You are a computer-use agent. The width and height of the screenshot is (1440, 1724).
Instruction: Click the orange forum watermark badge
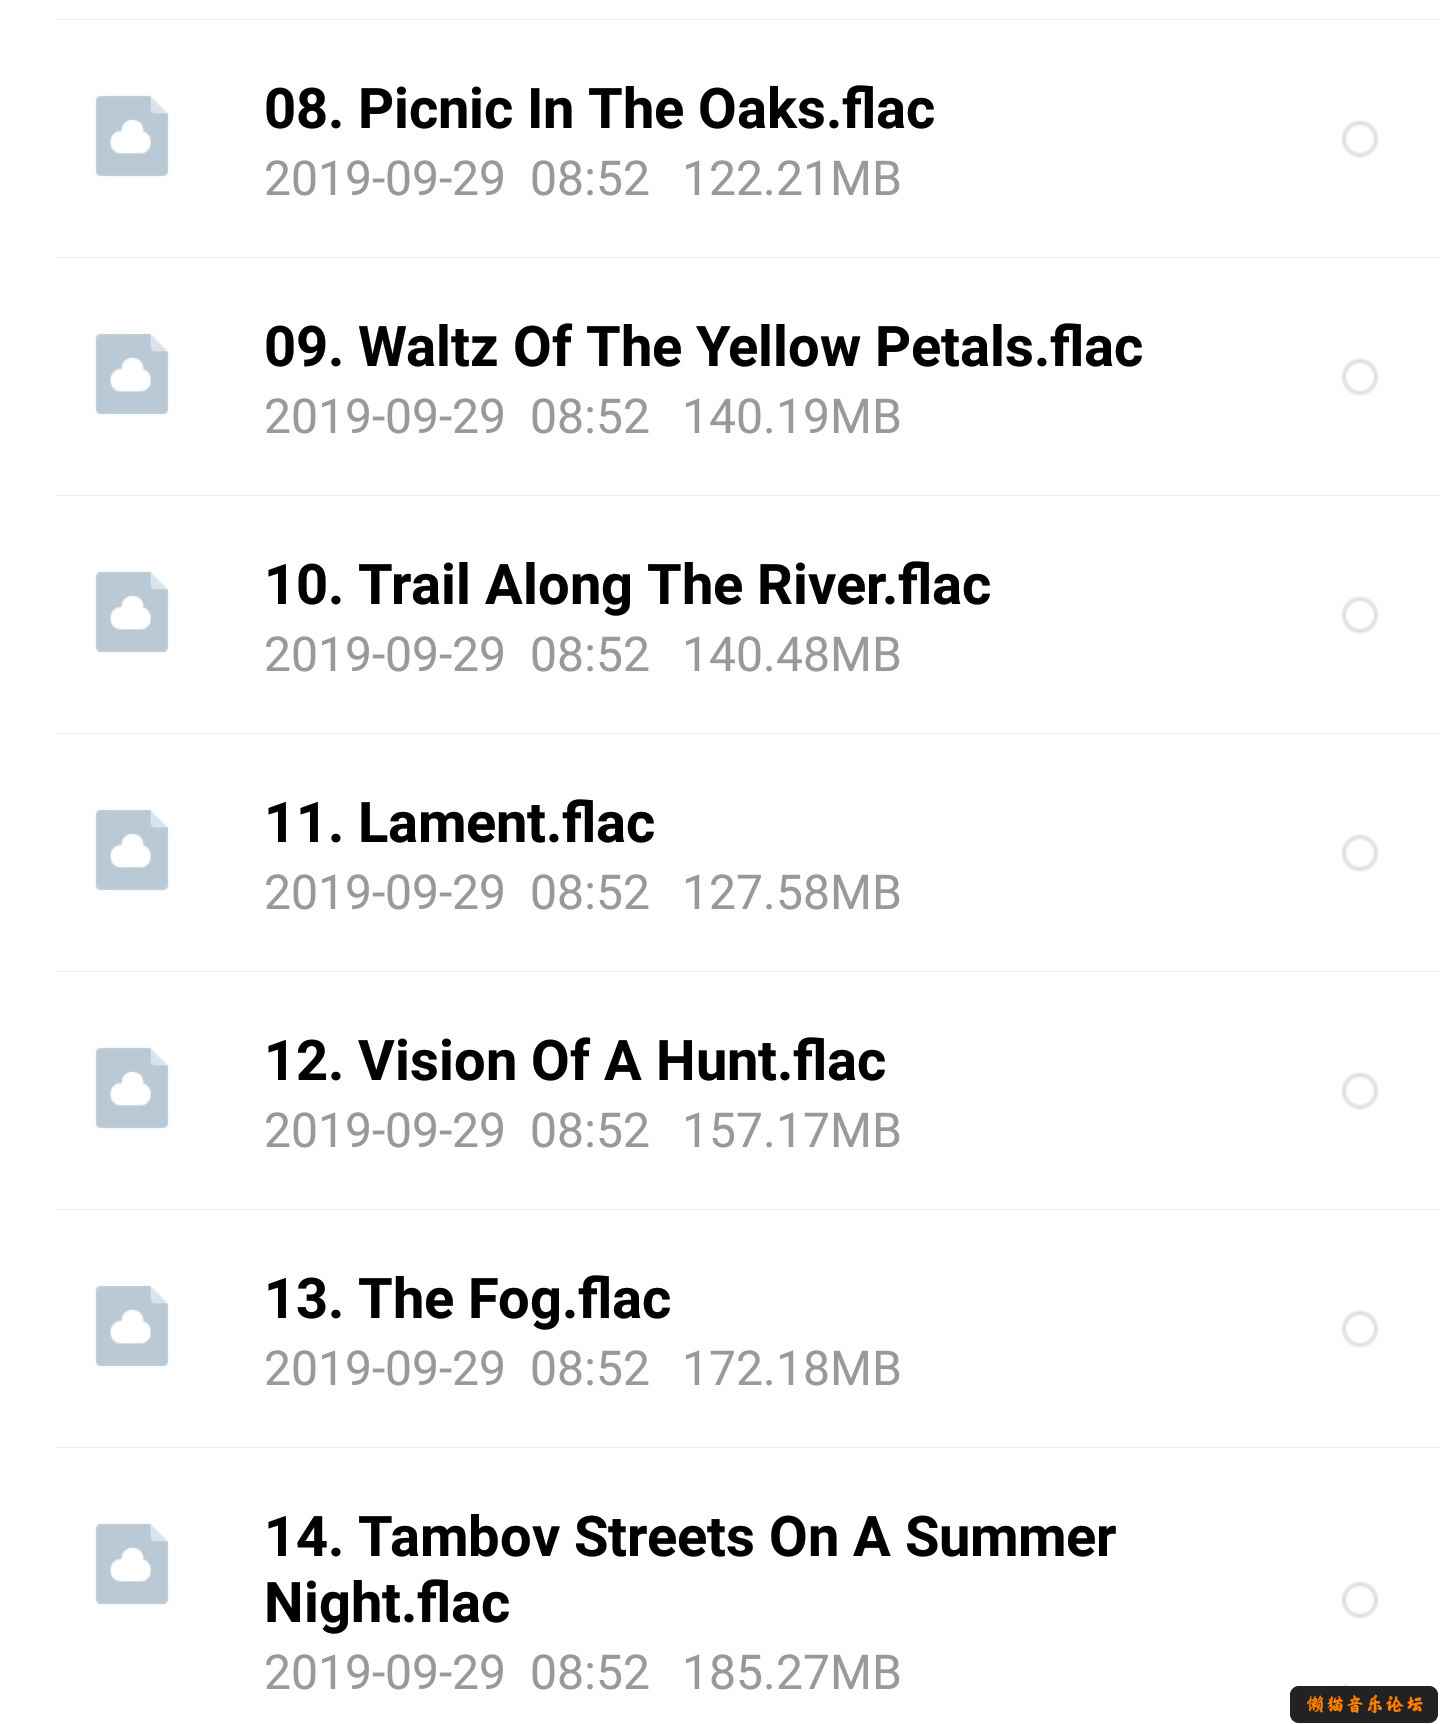[x=1364, y=1703]
